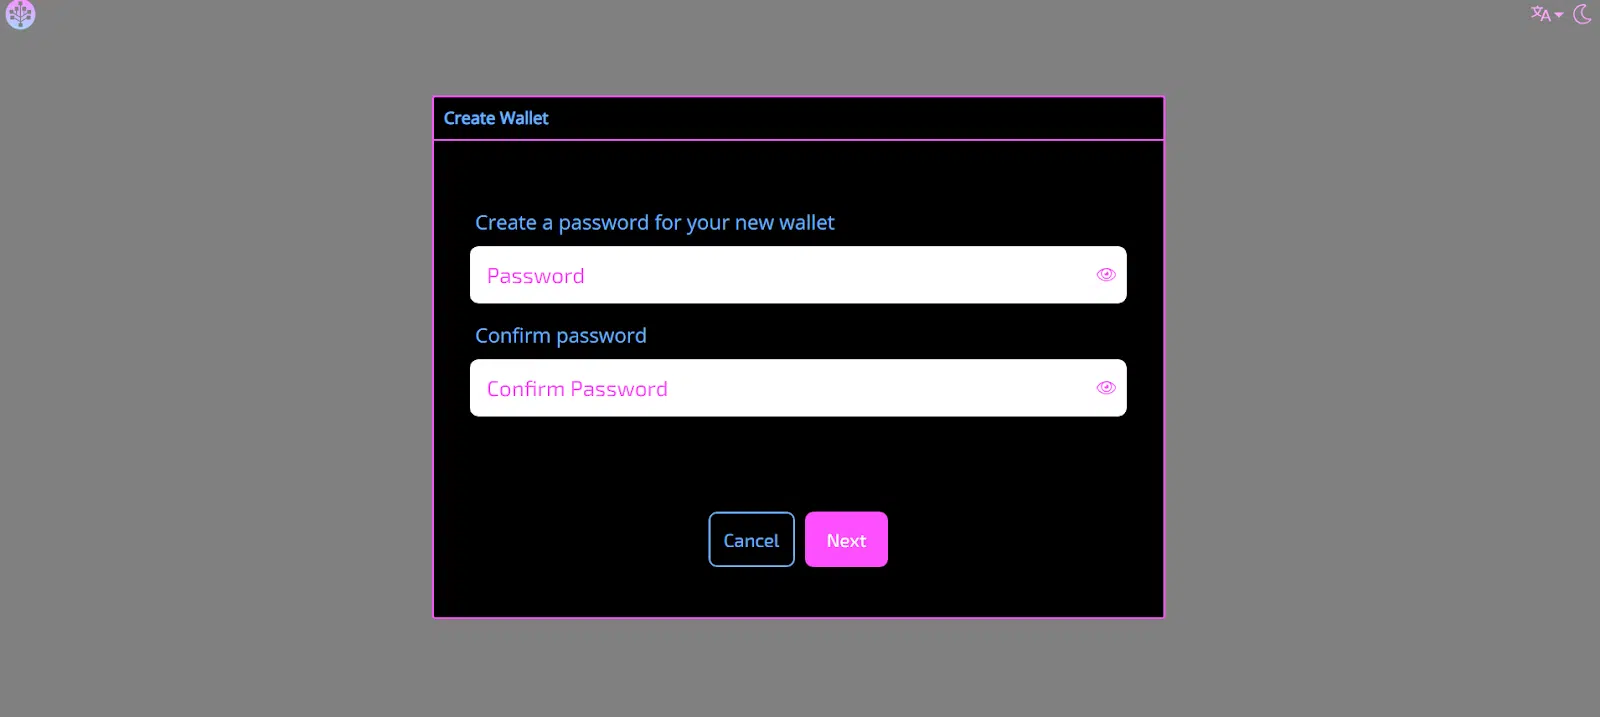Click the language translate icon

(x=1540, y=14)
